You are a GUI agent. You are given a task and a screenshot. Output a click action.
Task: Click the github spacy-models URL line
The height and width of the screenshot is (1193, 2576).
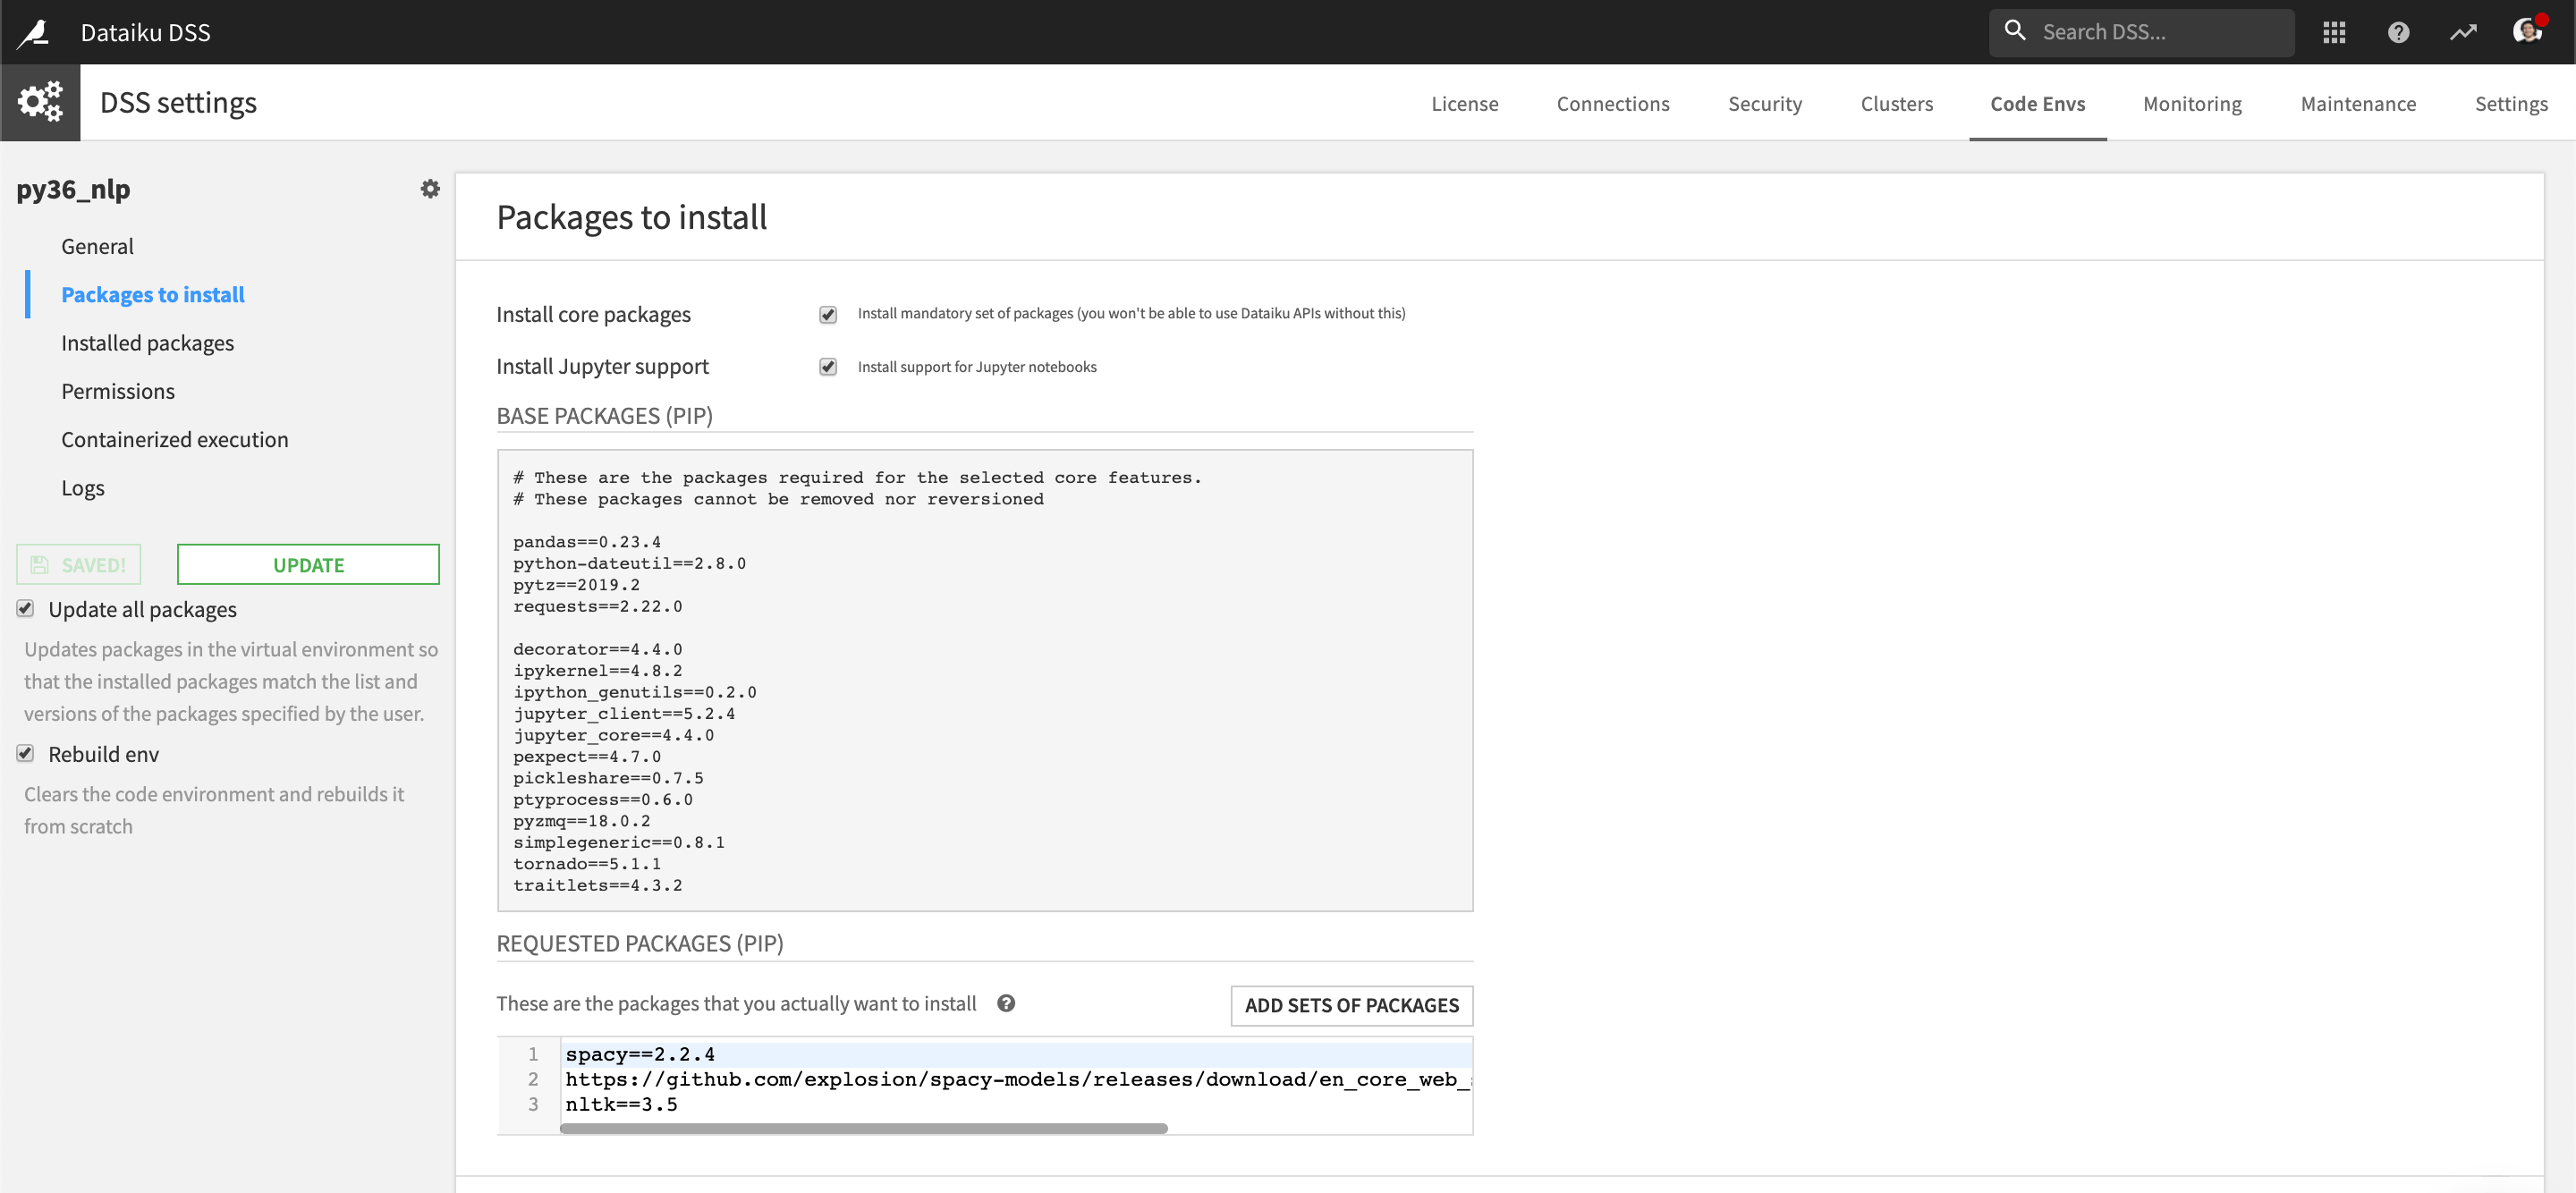tap(1017, 1079)
